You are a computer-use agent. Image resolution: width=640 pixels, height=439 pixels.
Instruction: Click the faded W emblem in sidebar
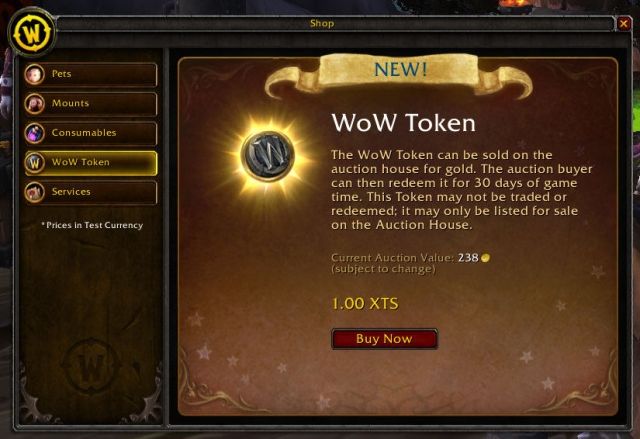tap(91, 366)
